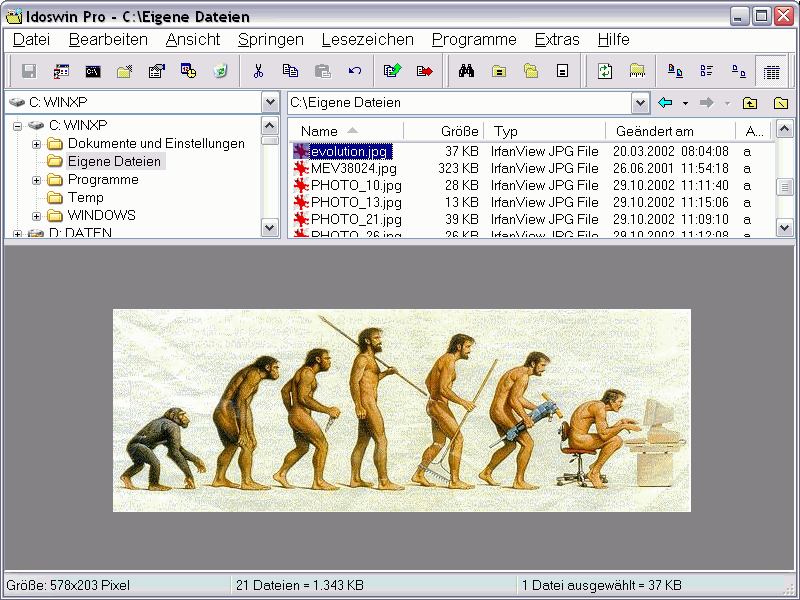Viewport: 800px width, 600px height.
Task: Click the calendar and clock date icon
Action: click(188, 71)
